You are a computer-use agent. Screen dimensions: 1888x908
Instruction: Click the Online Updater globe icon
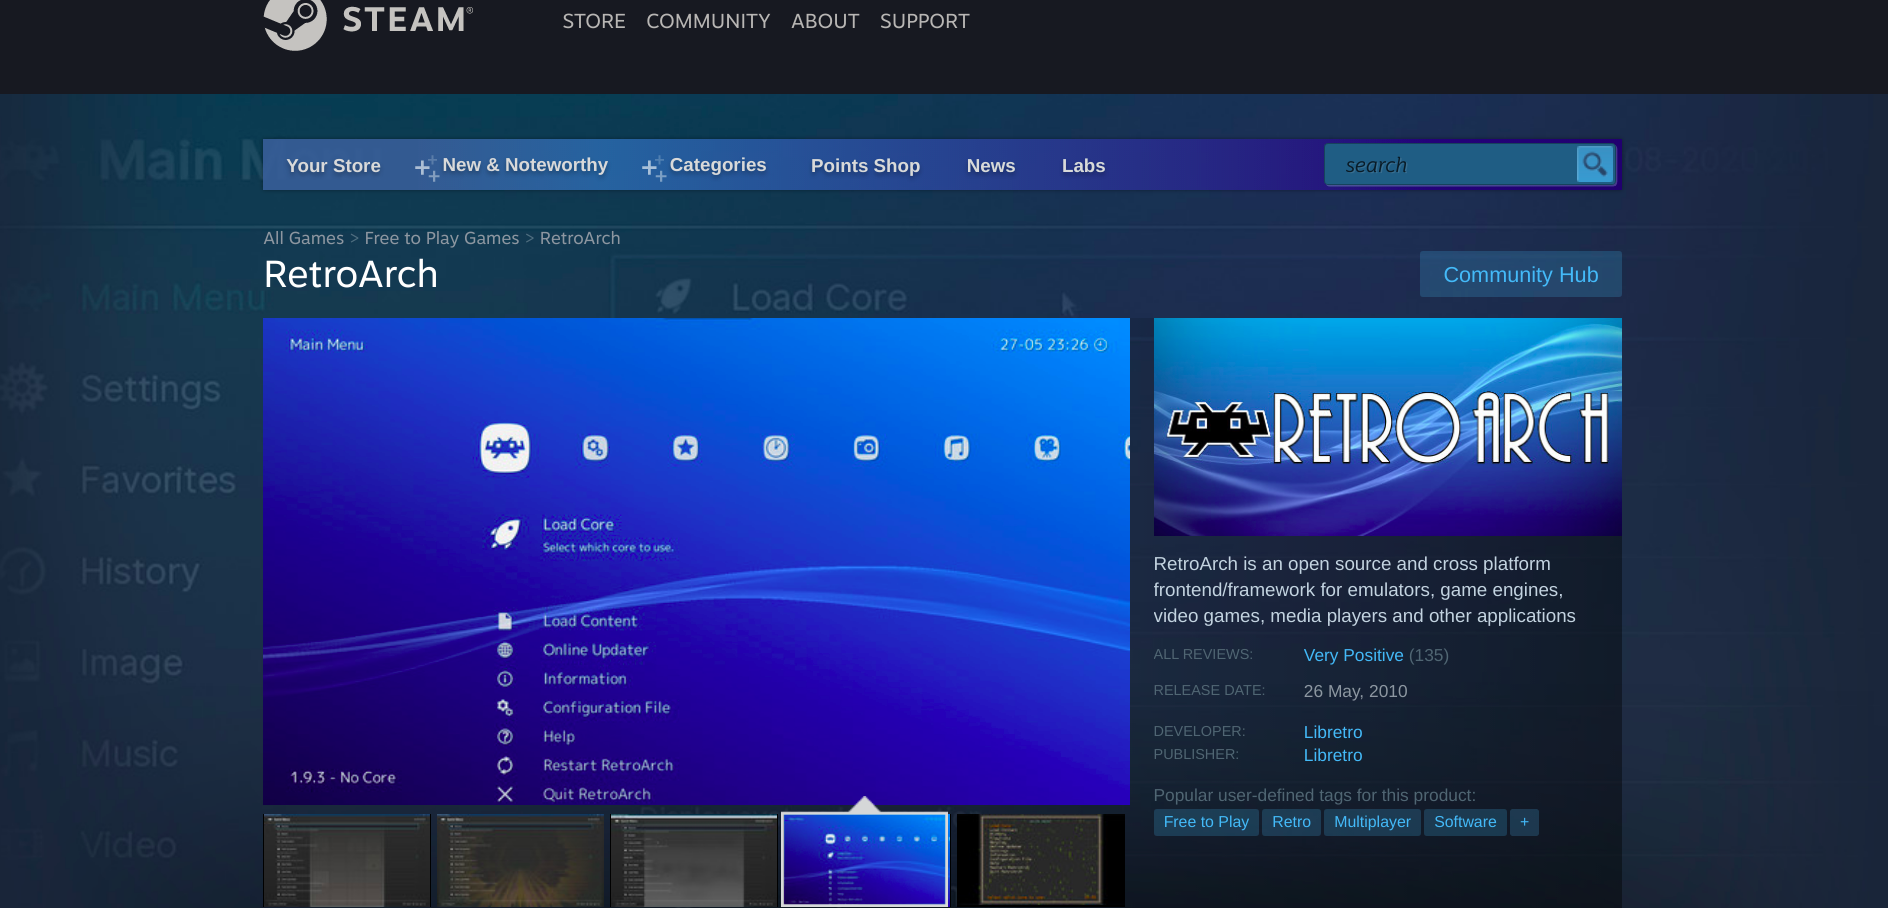coord(505,650)
